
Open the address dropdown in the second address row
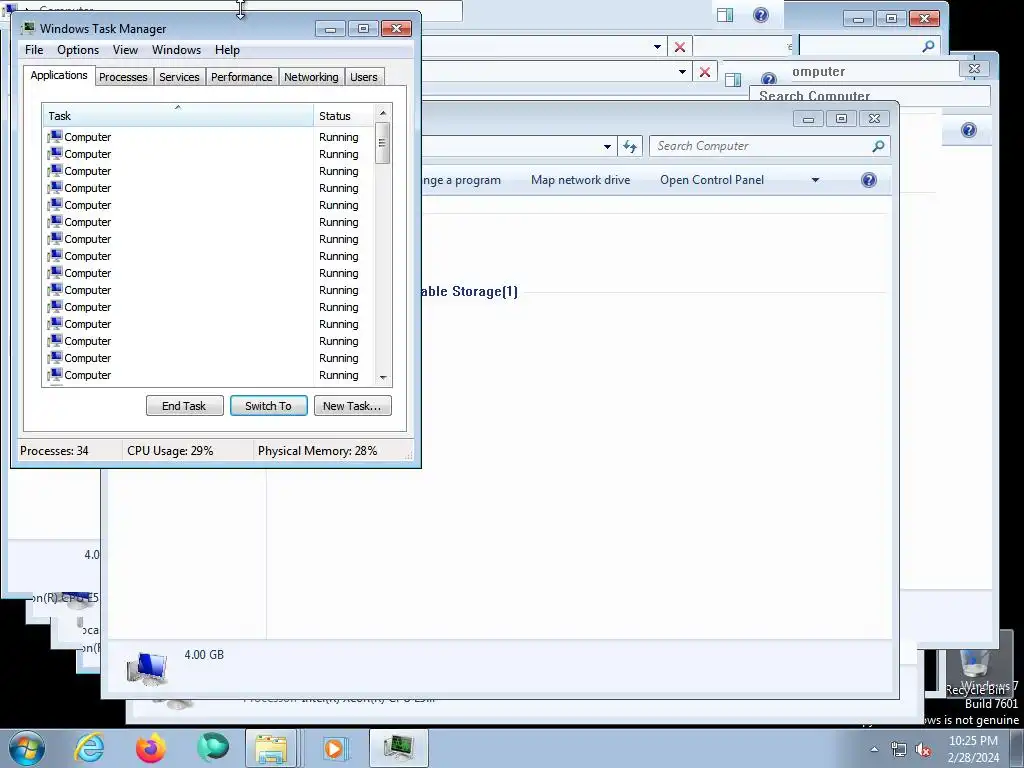click(x=682, y=72)
